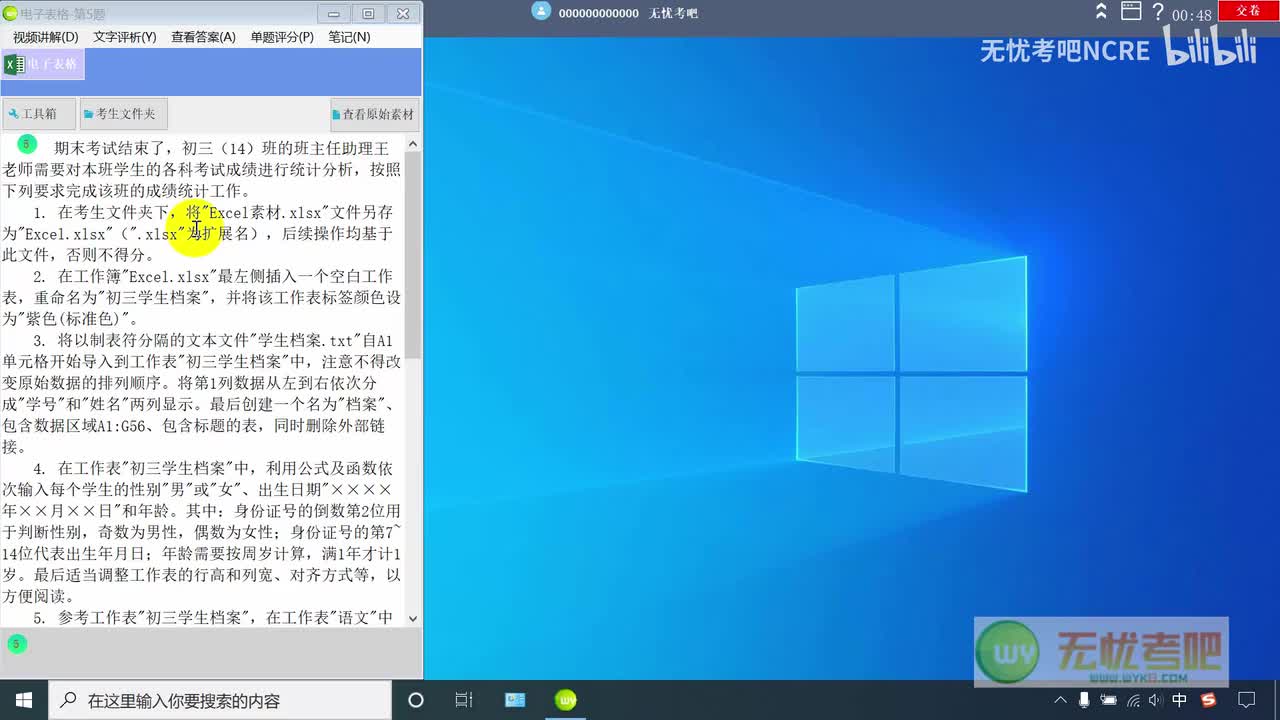Toggle the 中 input language indicator
Viewport: 1280px width, 720px height.
point(1180,700)
